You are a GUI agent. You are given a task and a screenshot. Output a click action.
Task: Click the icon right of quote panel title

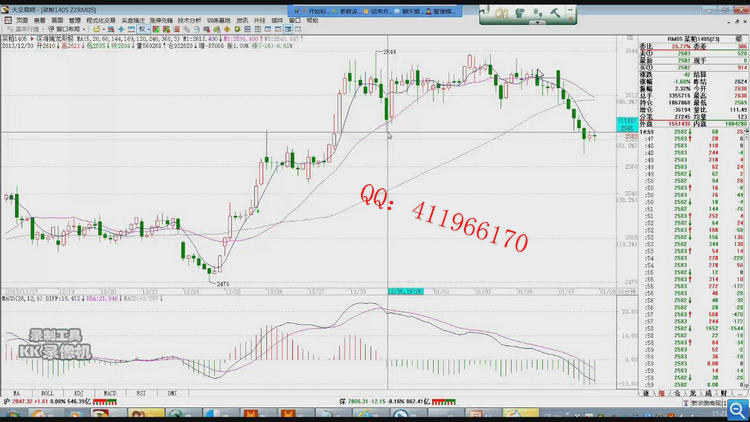tap(738, 39)
